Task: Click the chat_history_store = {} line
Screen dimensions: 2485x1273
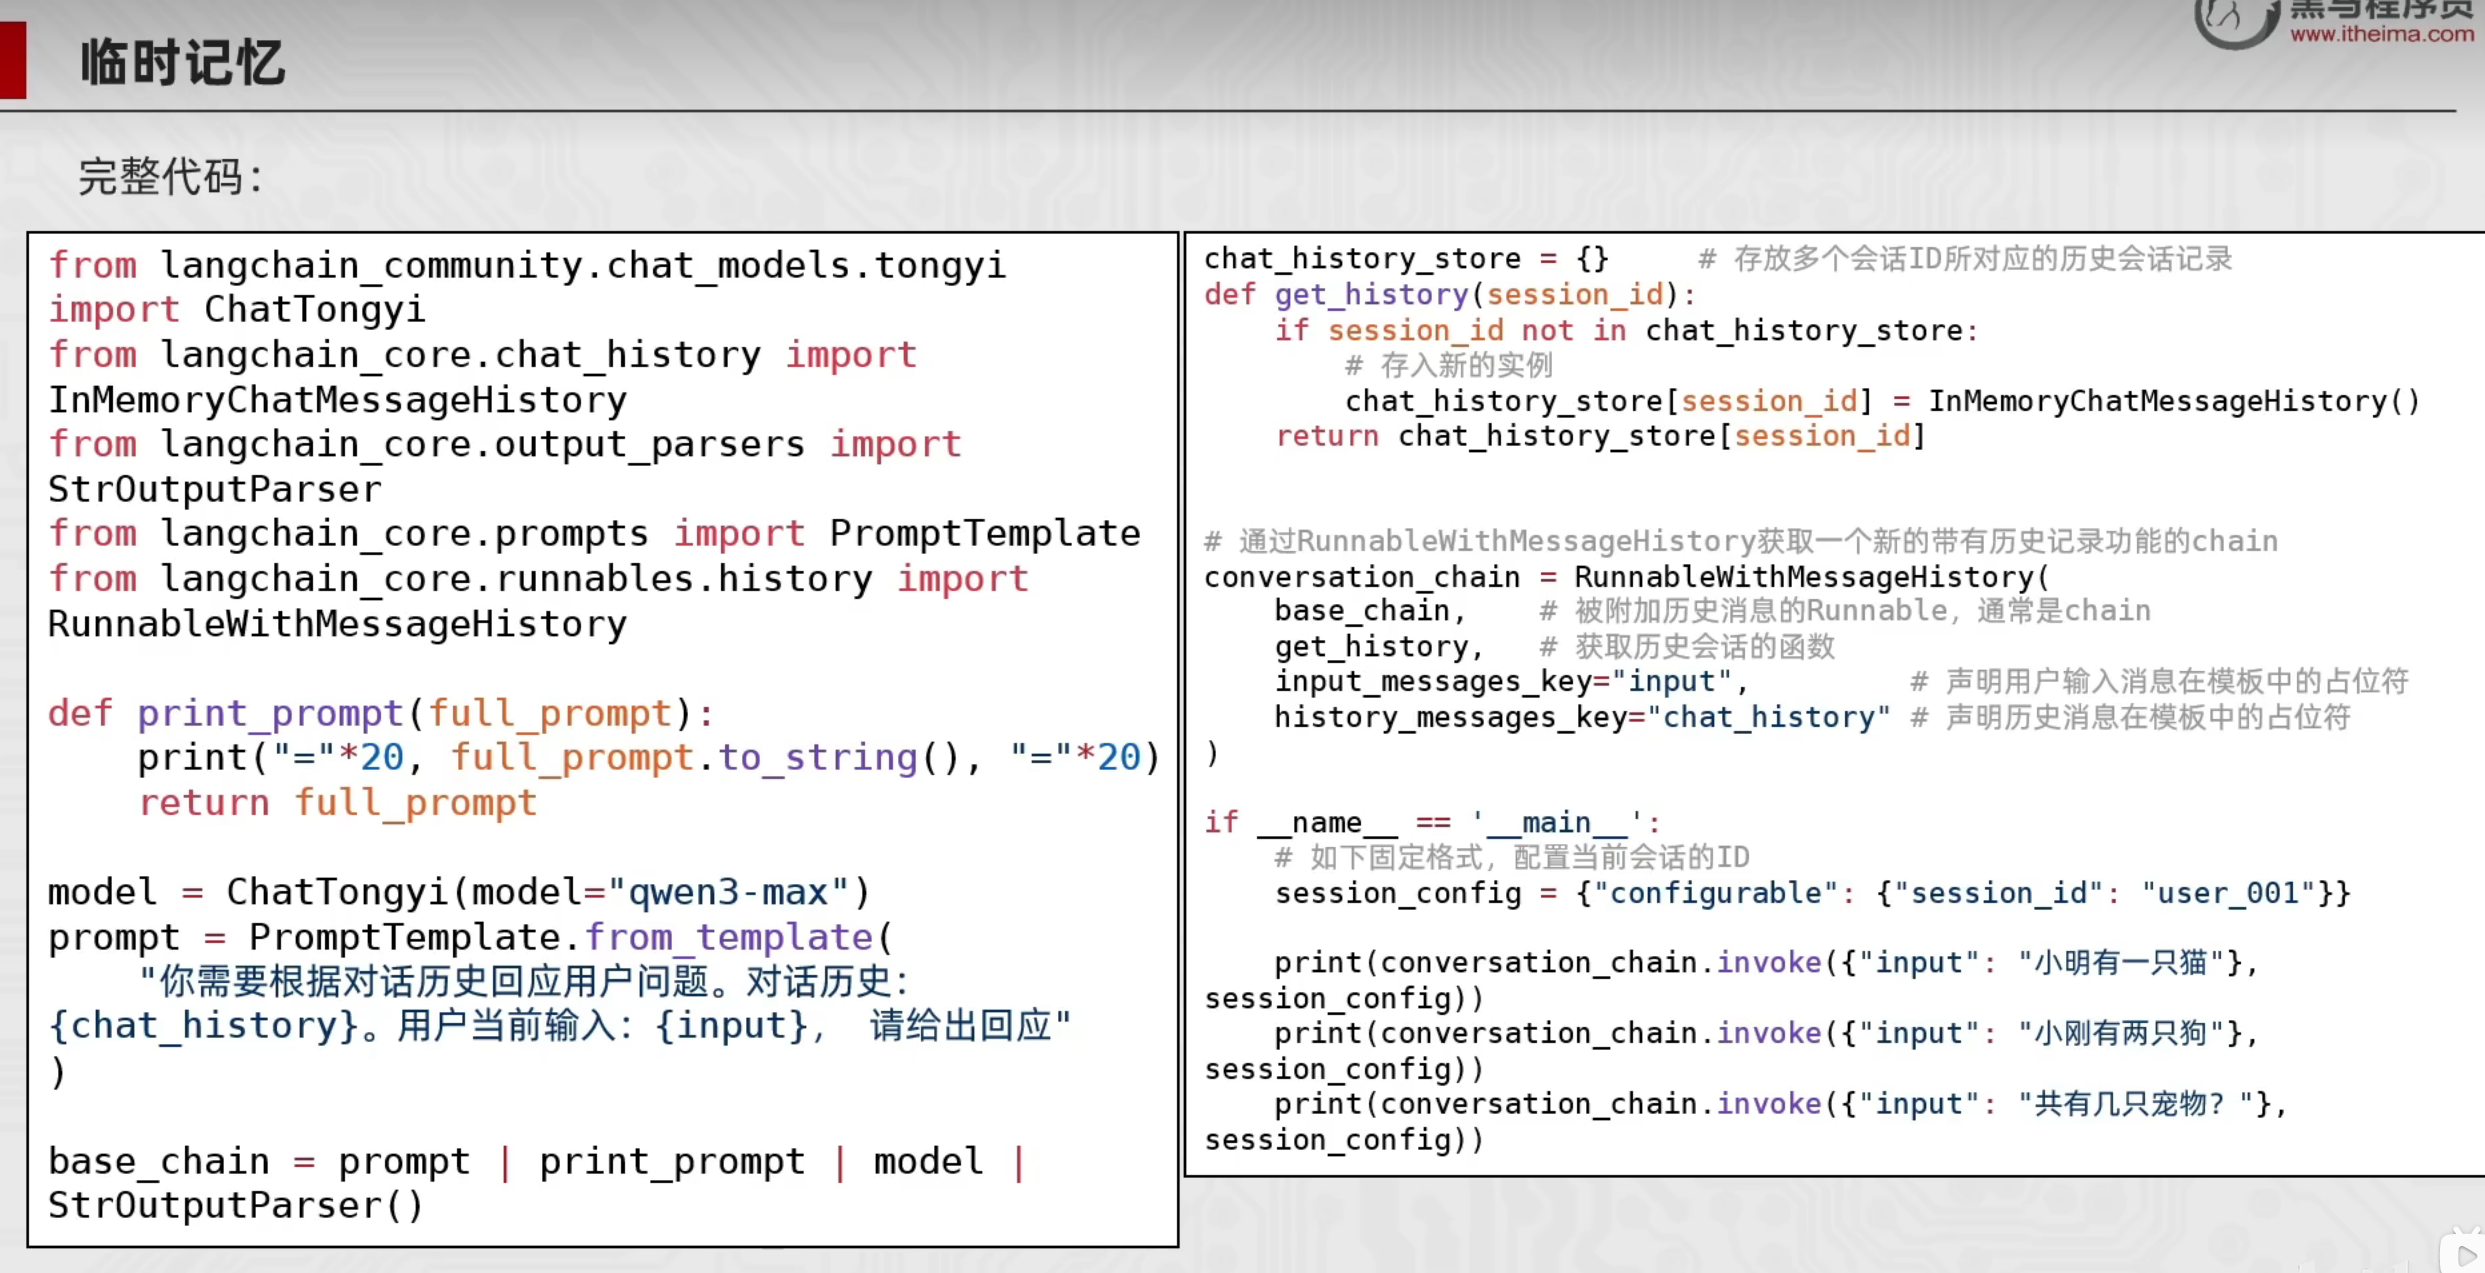Action: pos(1405,259)
